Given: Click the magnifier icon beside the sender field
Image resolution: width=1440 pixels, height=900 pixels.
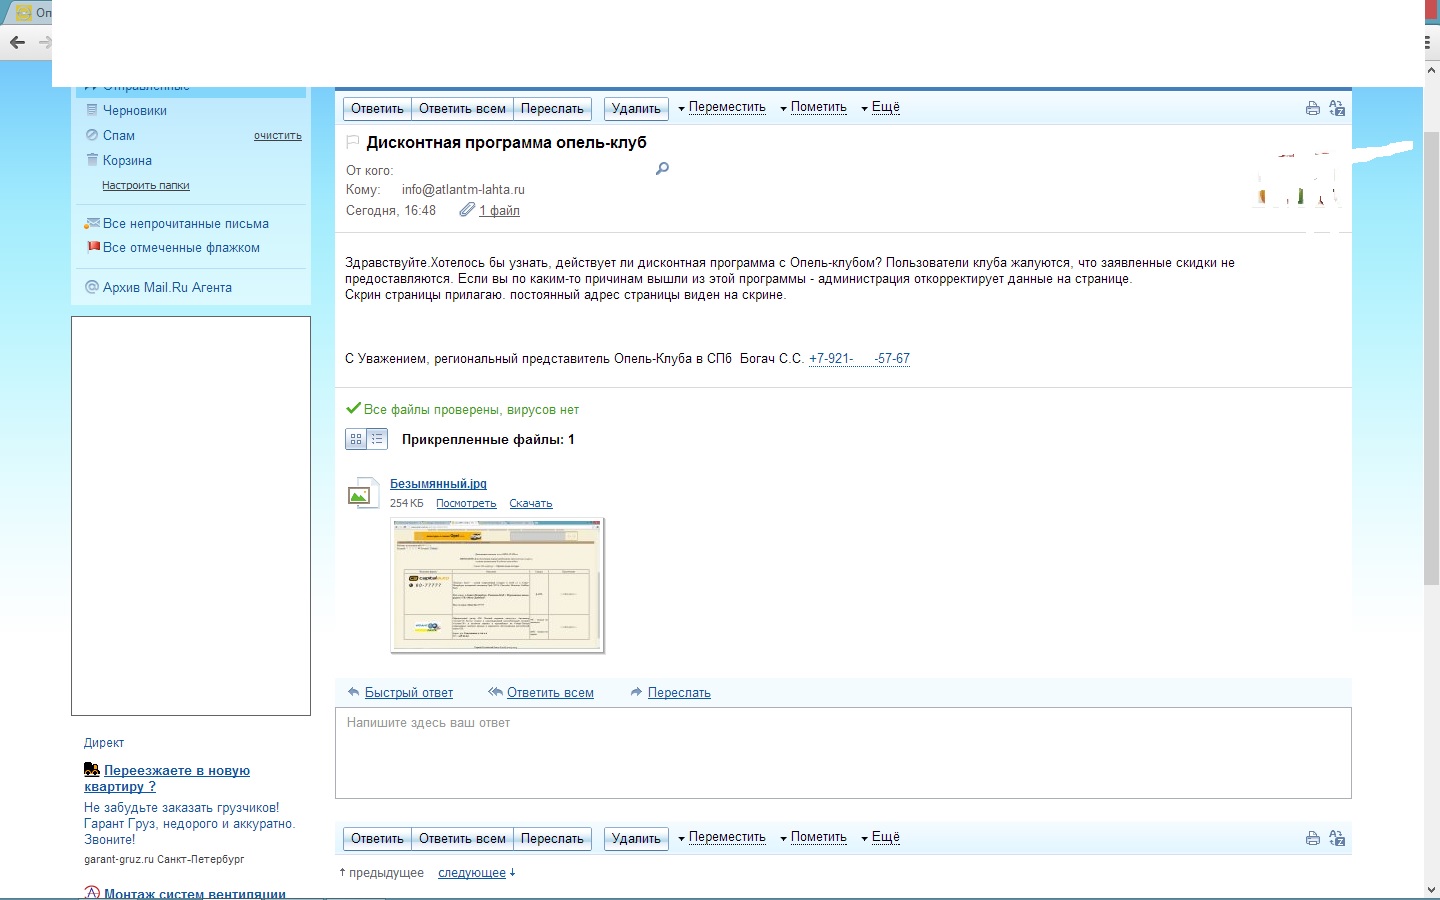Looking at the screenshot, I should click(x=662, y=169).
